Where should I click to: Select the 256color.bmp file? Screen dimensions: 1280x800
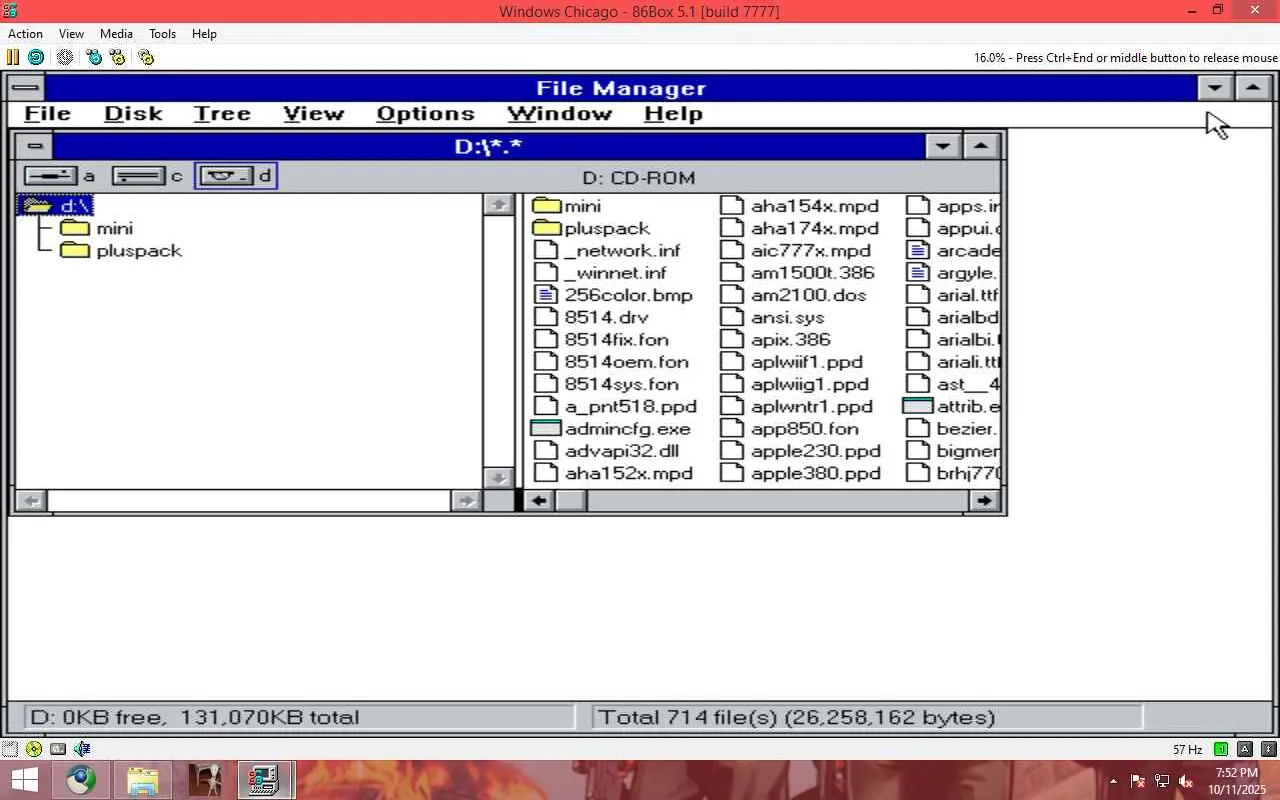point(613,295)
